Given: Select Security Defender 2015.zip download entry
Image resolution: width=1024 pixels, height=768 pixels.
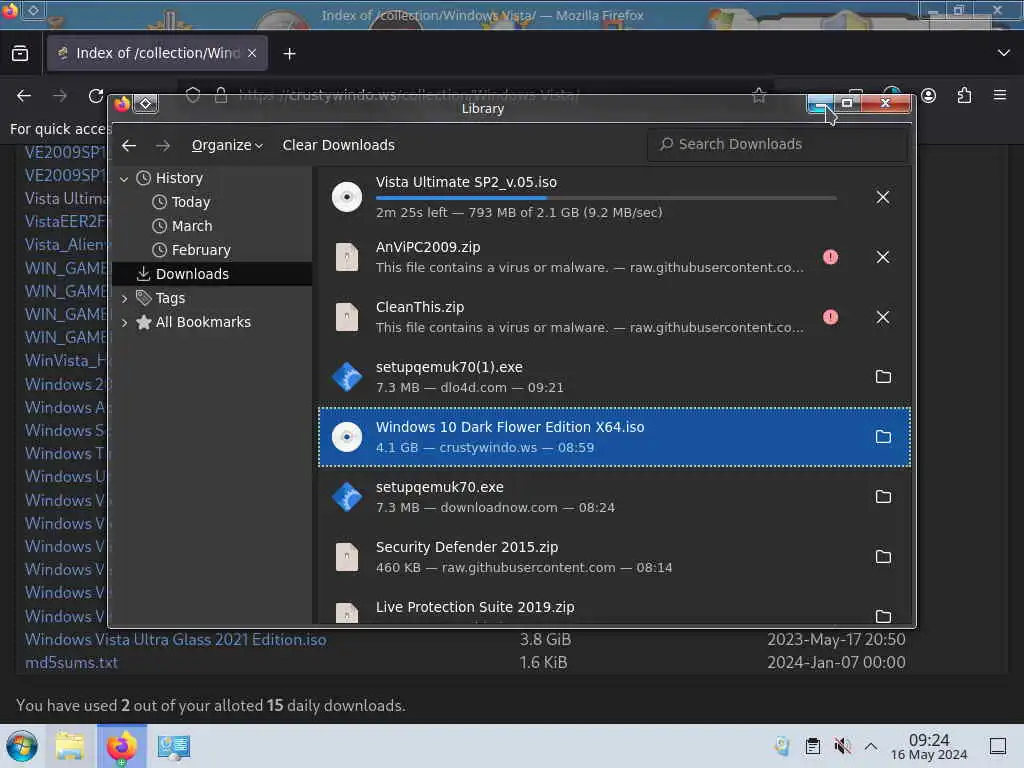Looking at the screenshot, I should click(614, 557).
